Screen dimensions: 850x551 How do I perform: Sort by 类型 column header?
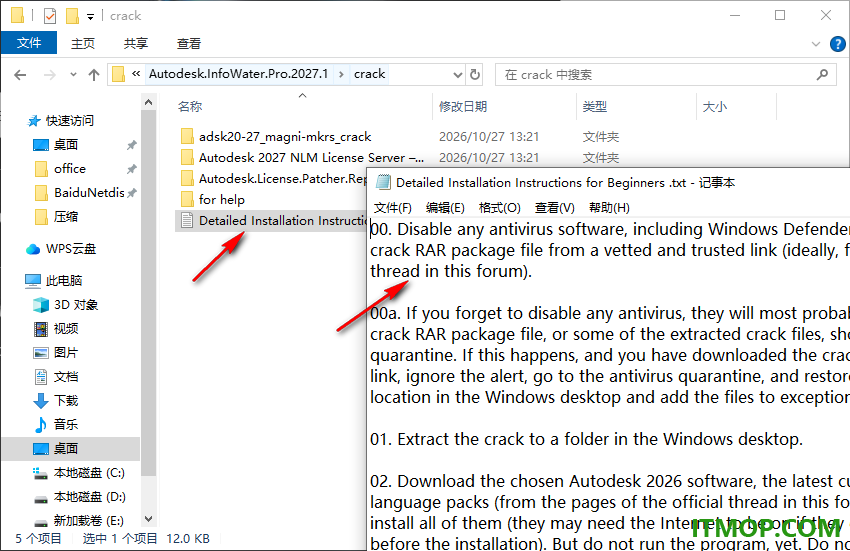pos(595,106)
